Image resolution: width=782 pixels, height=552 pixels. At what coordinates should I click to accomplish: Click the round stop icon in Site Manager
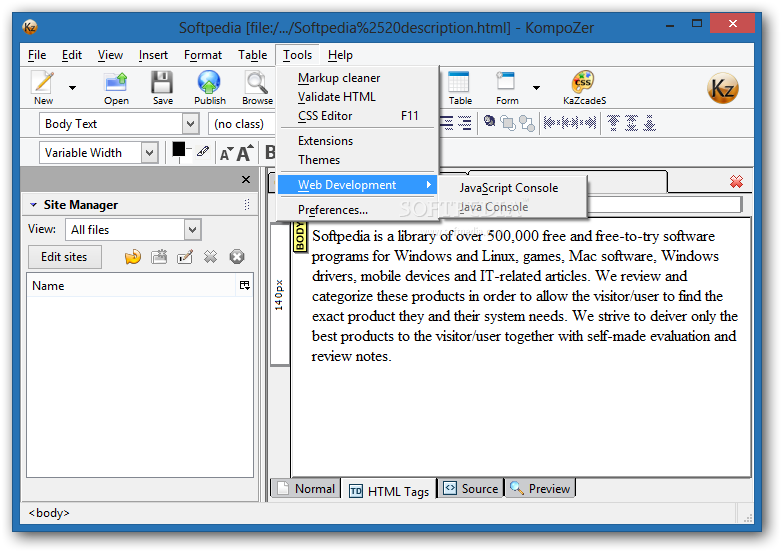point(237,257)
